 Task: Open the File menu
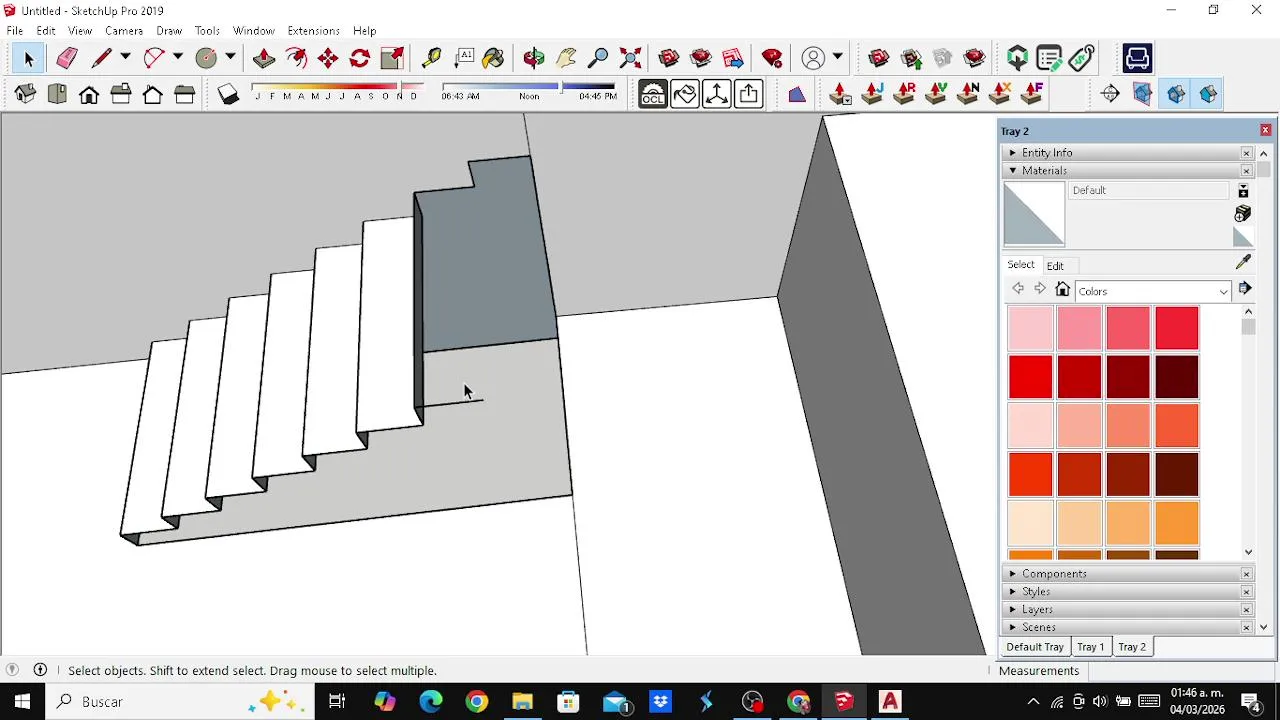point(15,31)
